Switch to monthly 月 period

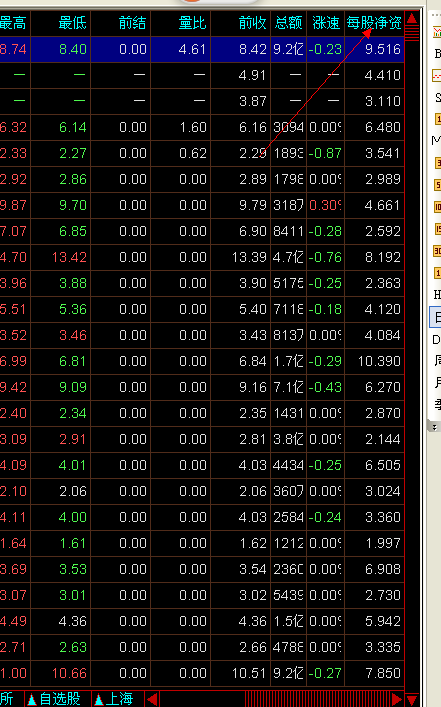pos(437,382)
